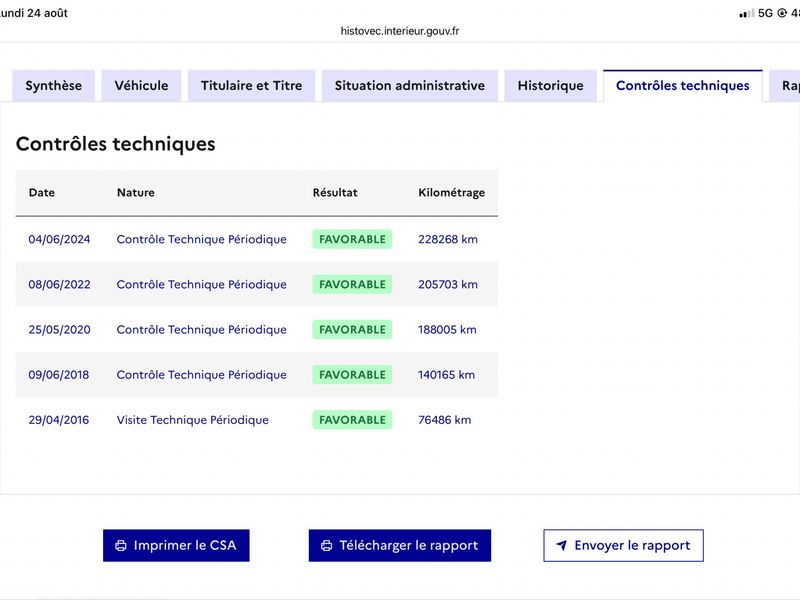Select the date 09/06/2018
Screen dimensions: 800x600
[59, 374]
